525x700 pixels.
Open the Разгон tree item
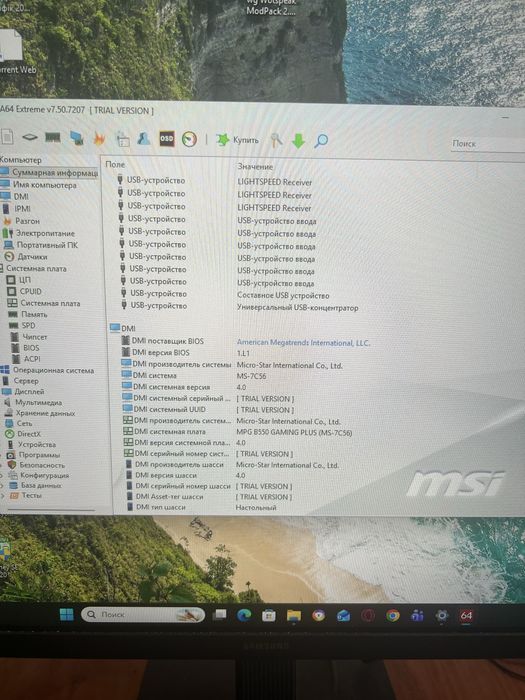pos(27,221)
